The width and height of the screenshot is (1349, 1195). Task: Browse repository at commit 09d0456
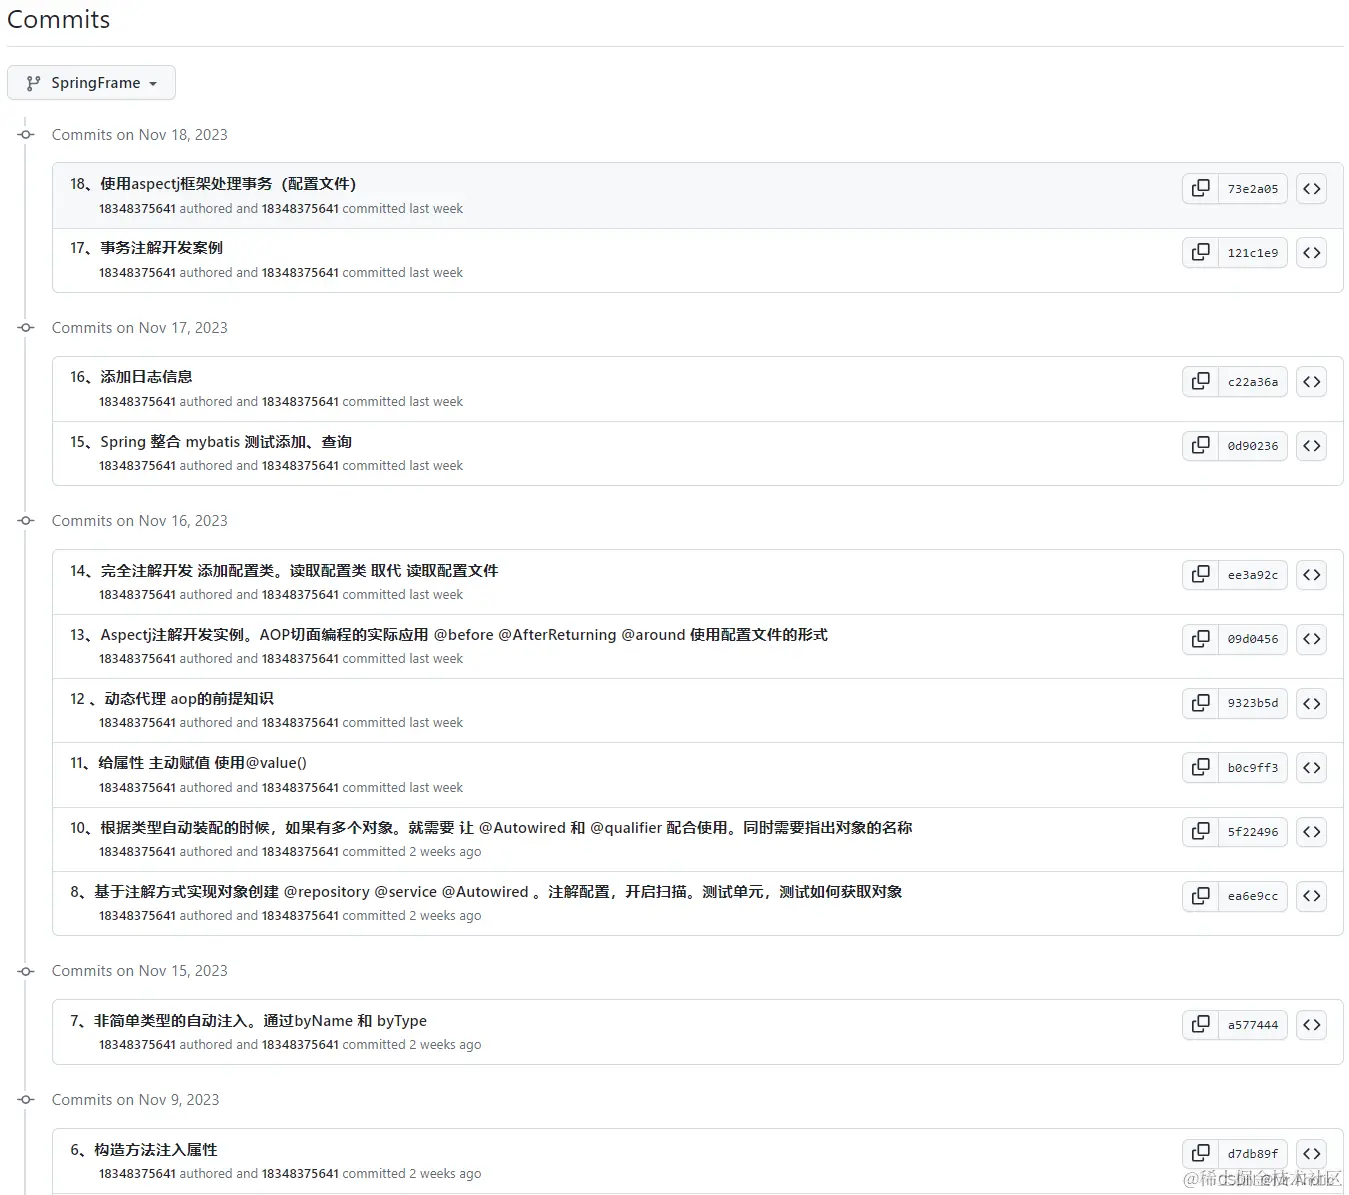coord(1312,638)
